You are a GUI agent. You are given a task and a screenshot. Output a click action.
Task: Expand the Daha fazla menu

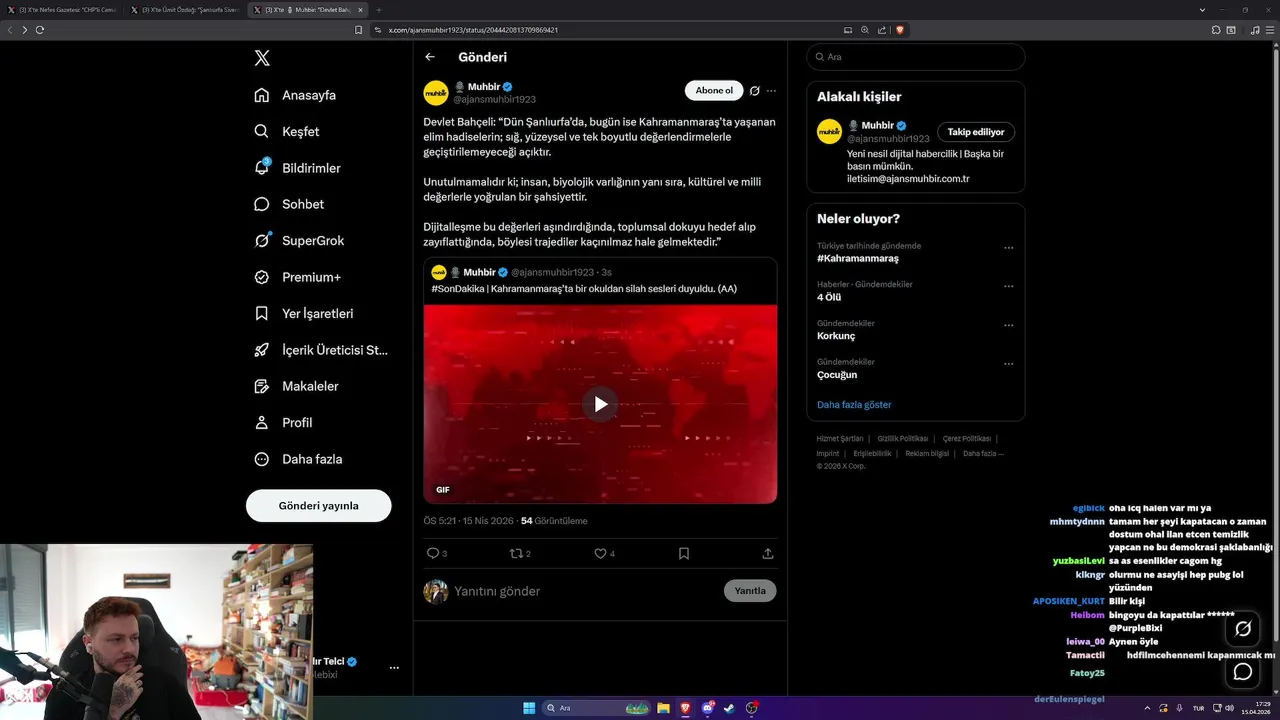[x=298, y=459]
